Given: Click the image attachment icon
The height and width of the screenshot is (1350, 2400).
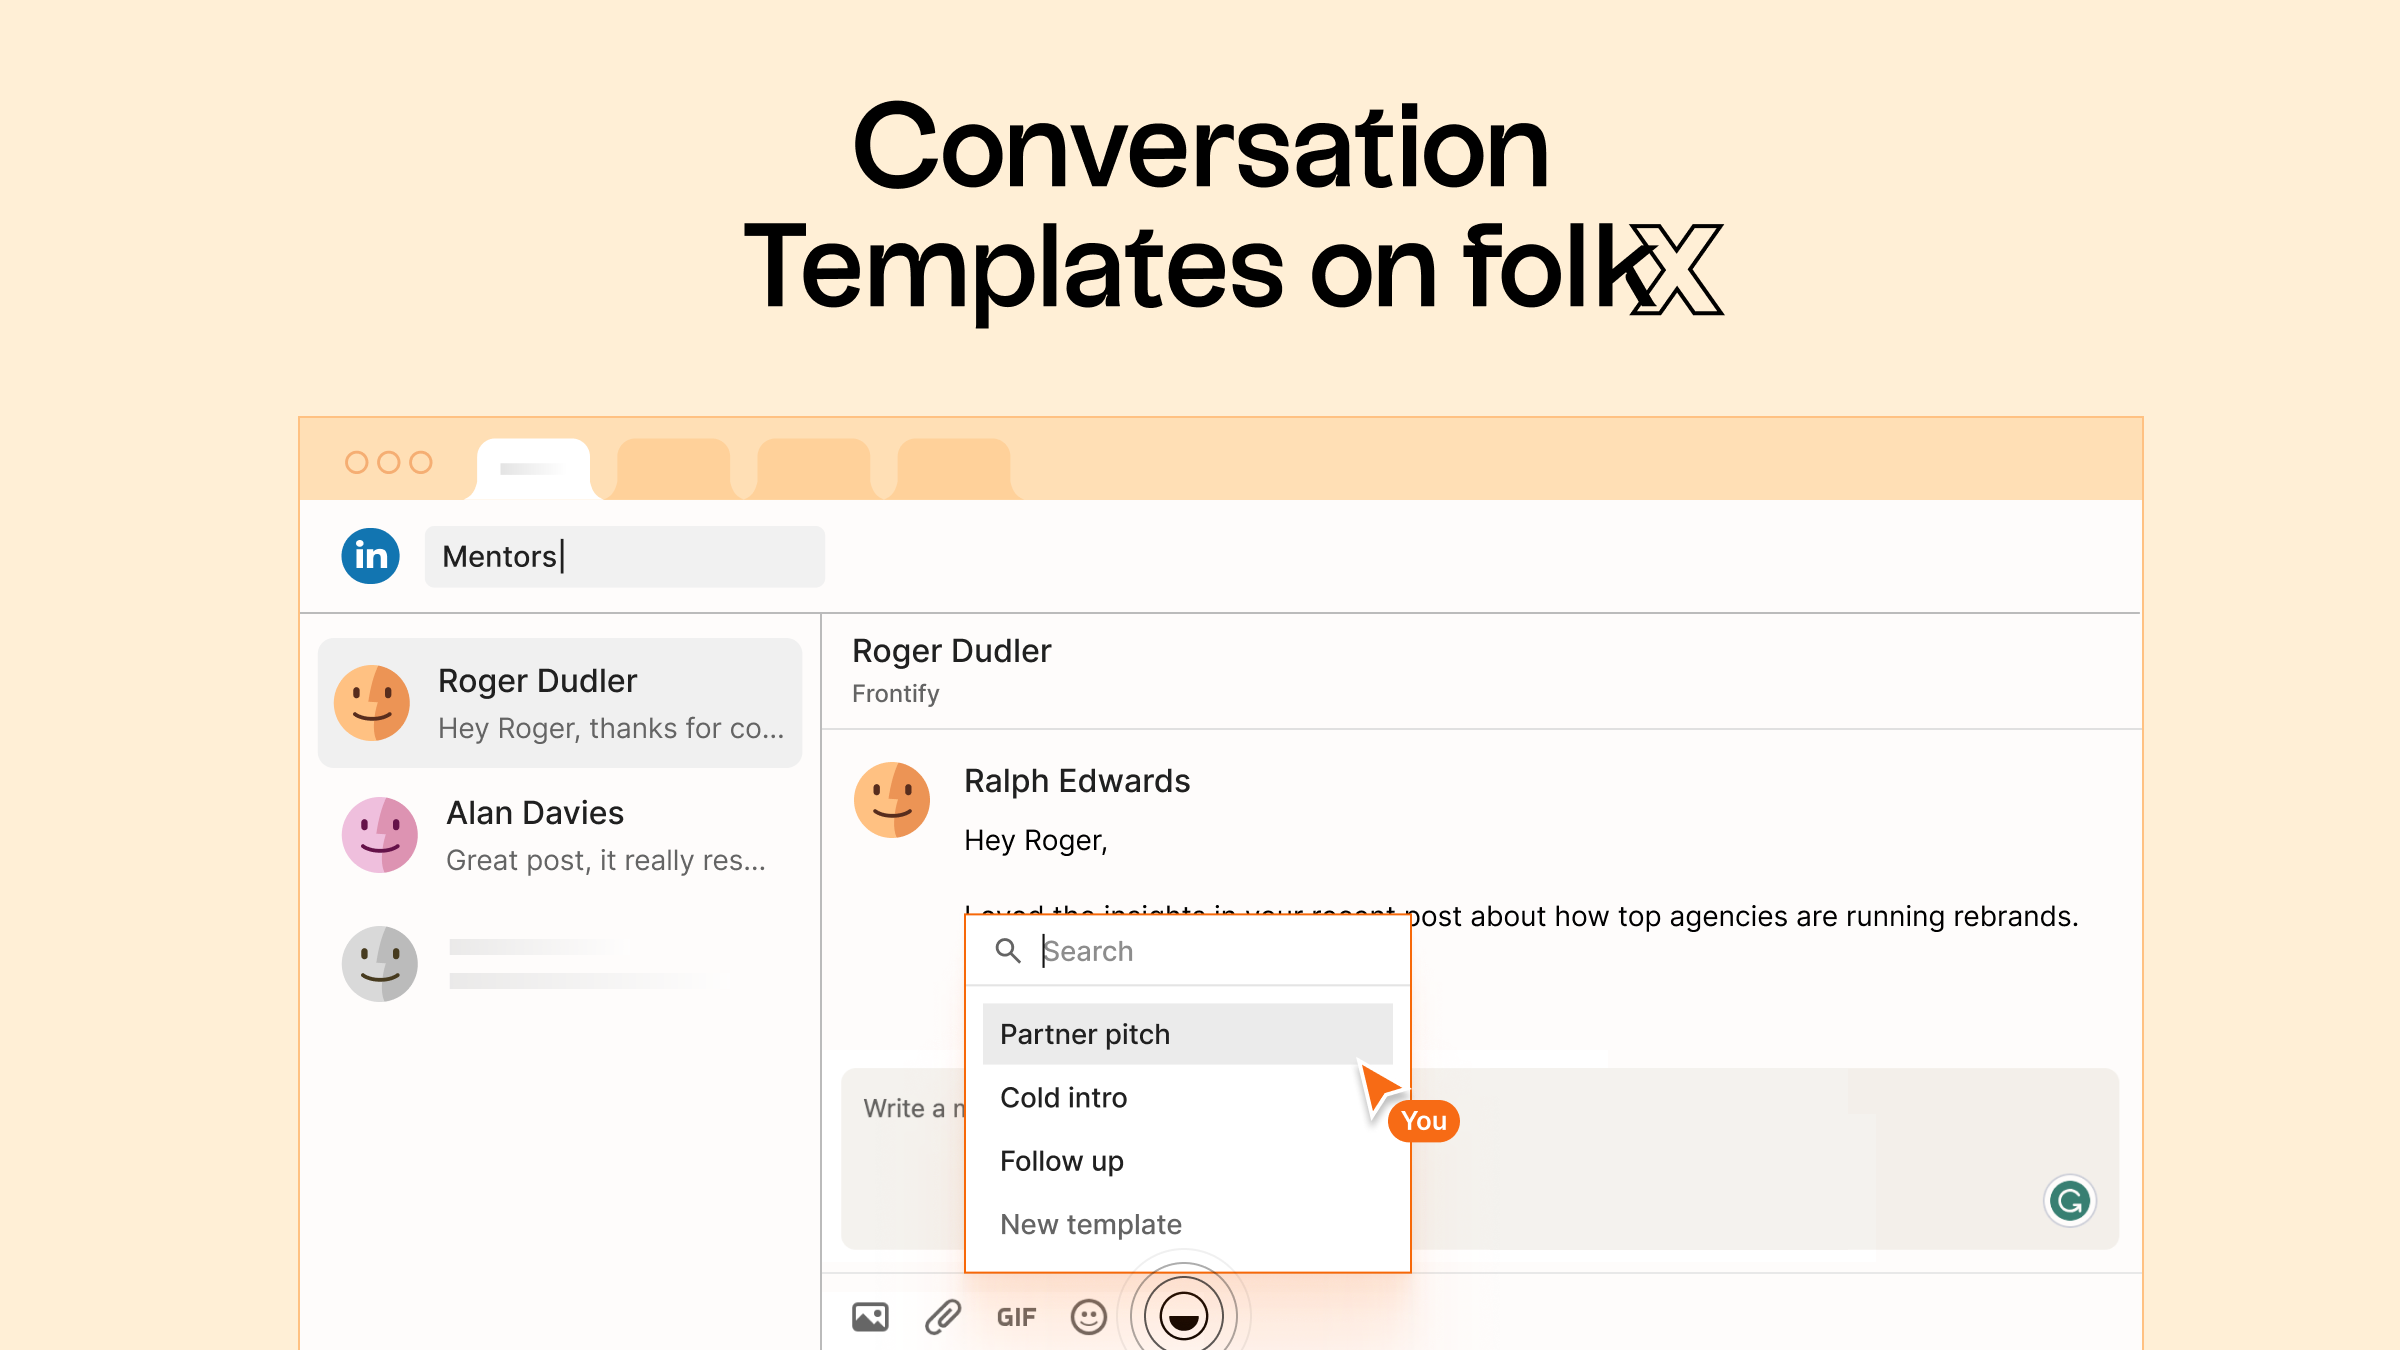Looking at the screenshot, I should click(x=870, y=1317).
